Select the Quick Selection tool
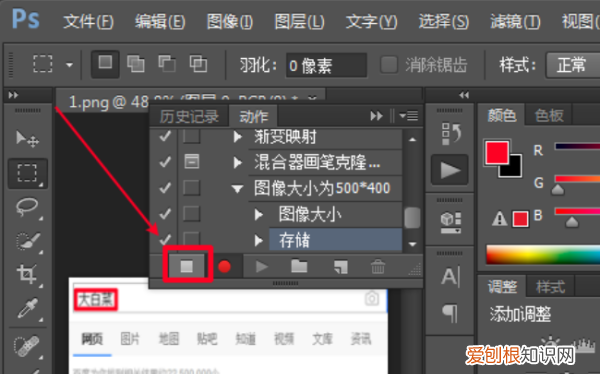 (x=27, y=241)
